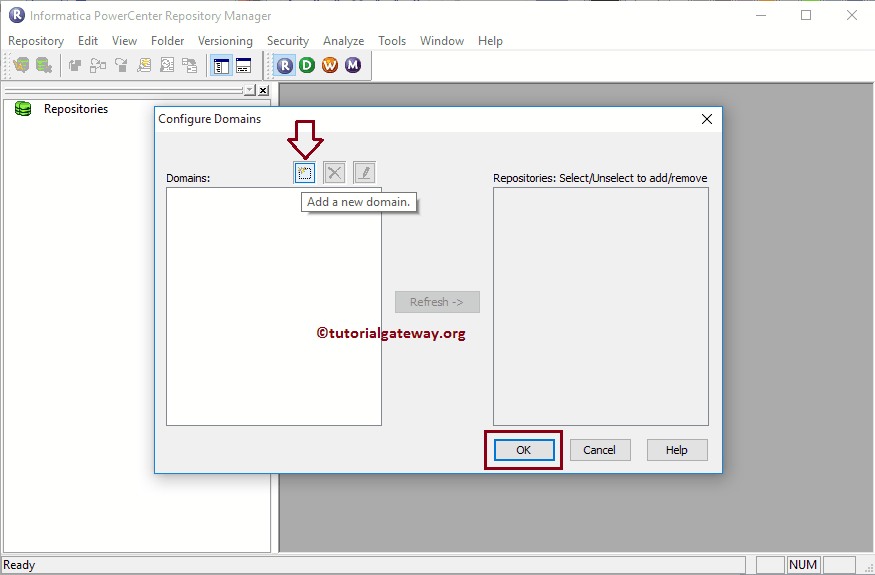The width and height of the screenshot is (875, 575).
Task: Toggle the Output window view icon
Action: tap(243, 65)
